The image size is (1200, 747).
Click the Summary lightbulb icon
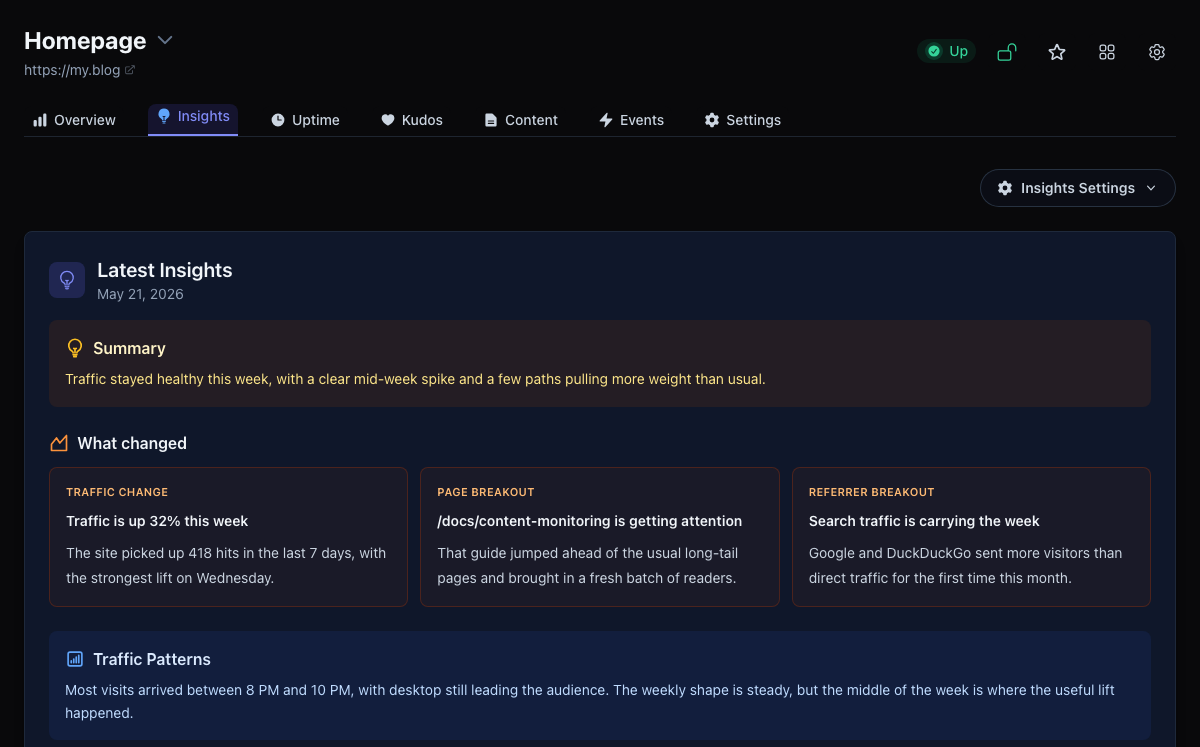click(74, 348)
